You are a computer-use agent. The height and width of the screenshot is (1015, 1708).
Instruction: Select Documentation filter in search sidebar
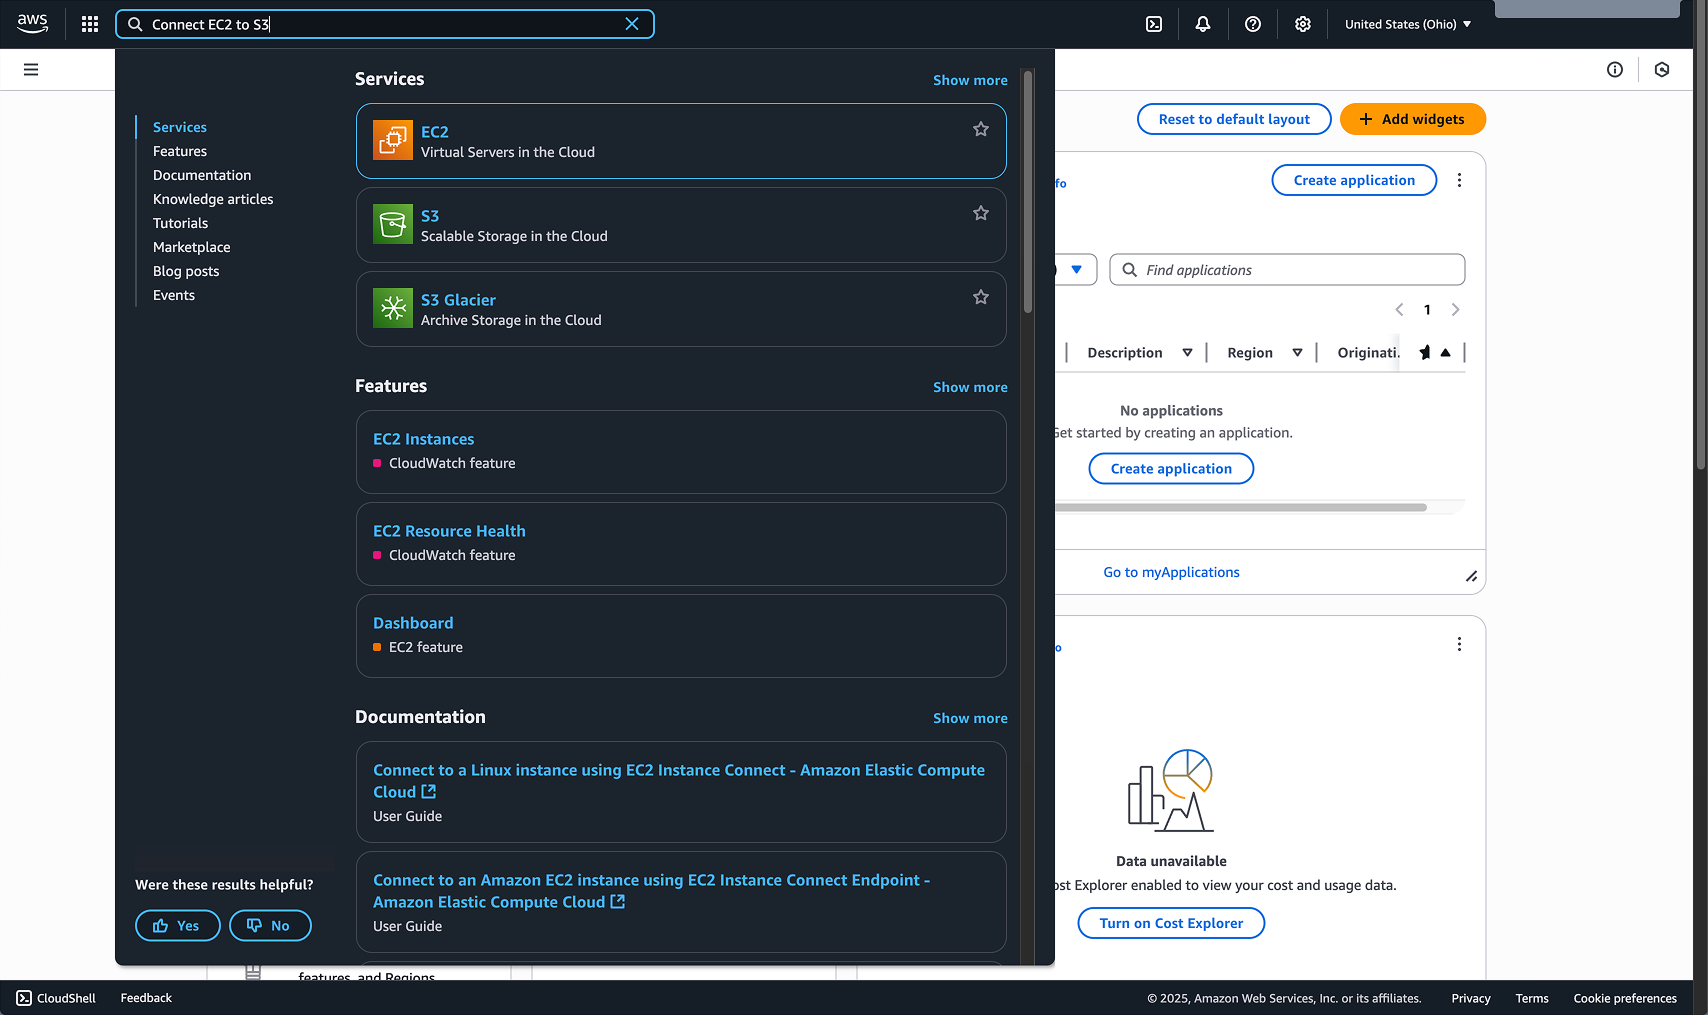point(202,175)
